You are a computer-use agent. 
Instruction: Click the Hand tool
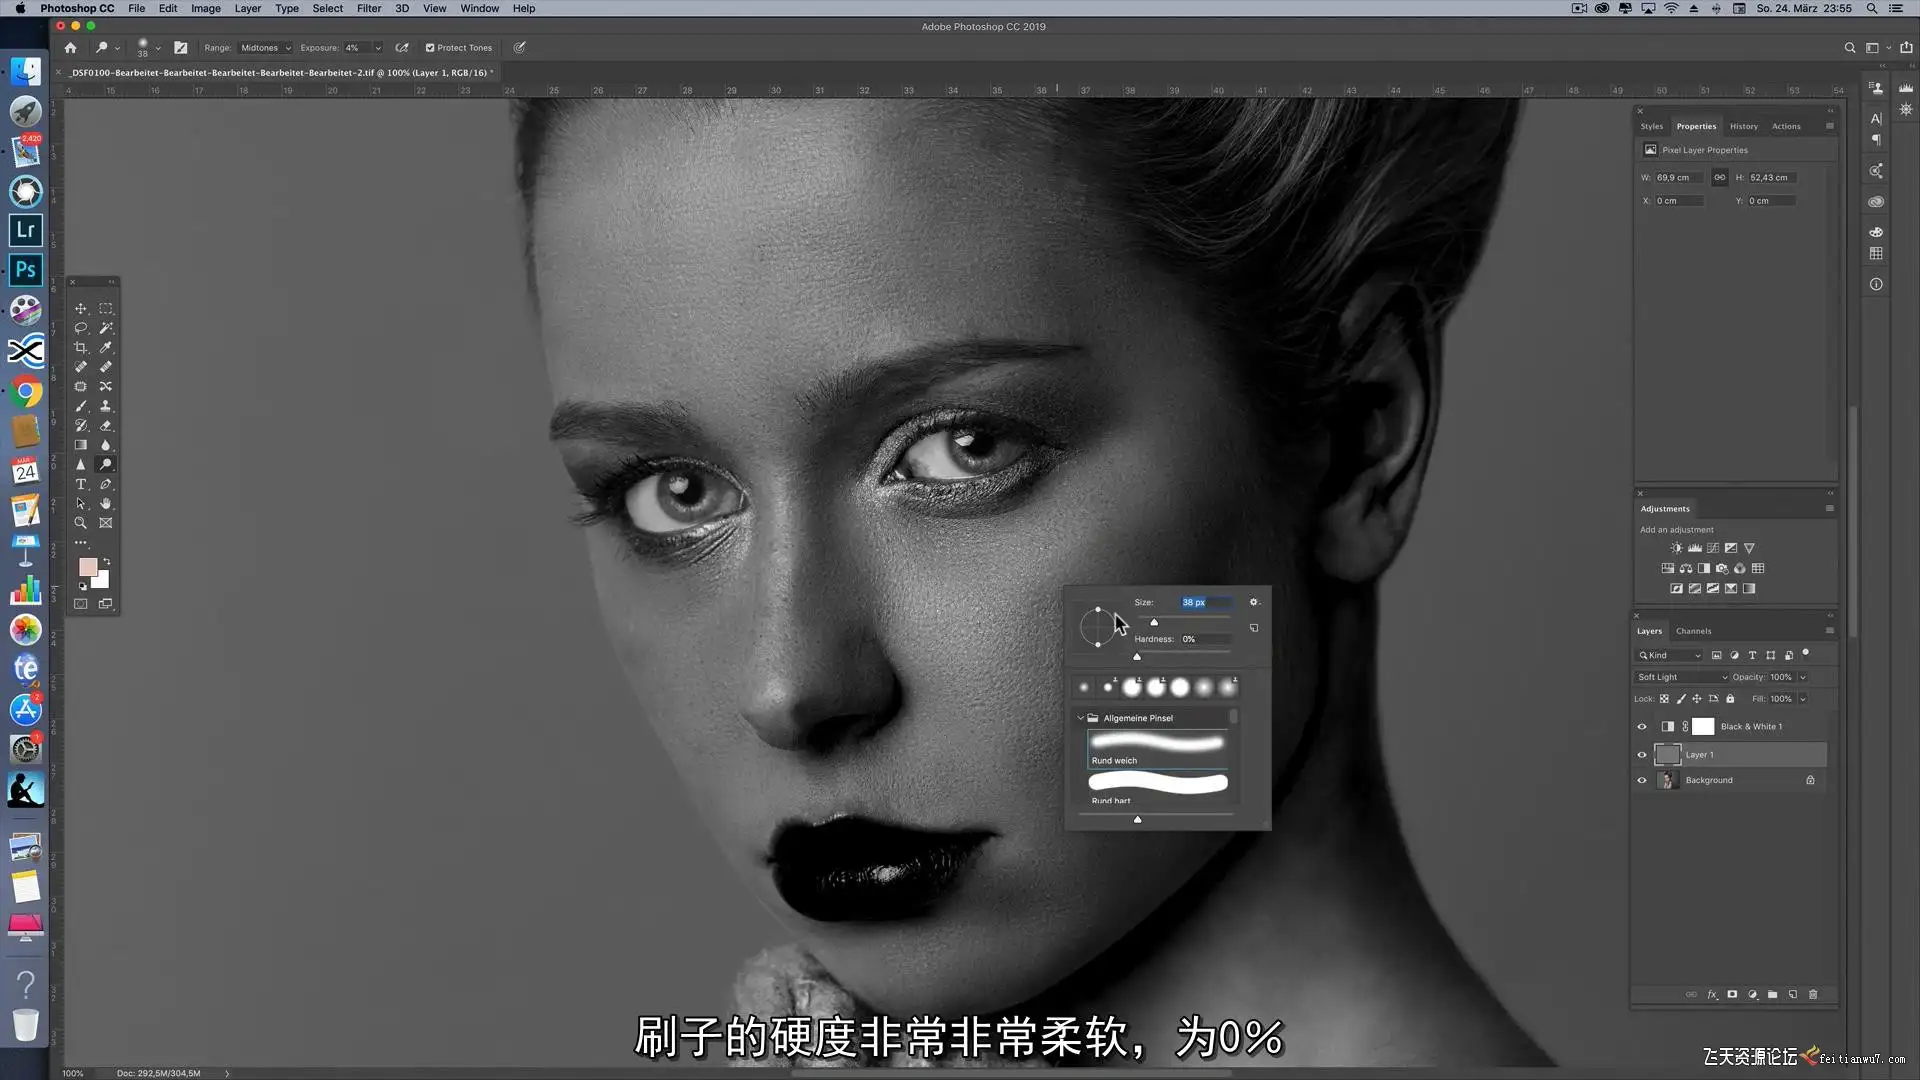[x=106, y=504]
